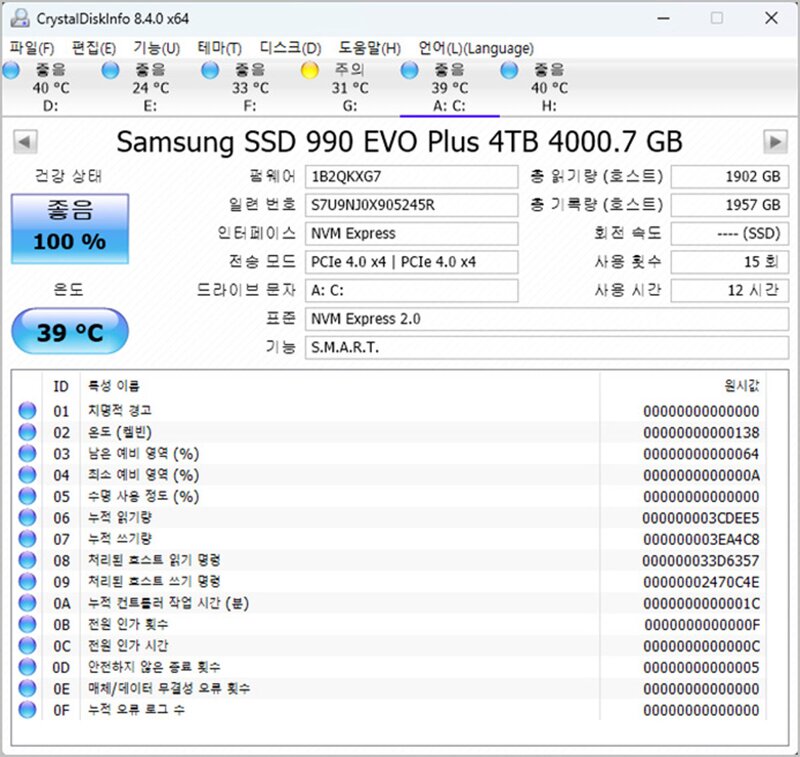800x757 pixels.
Task: Click the standard field NVM Express 2.0
Action: click(x=547, y=319)
